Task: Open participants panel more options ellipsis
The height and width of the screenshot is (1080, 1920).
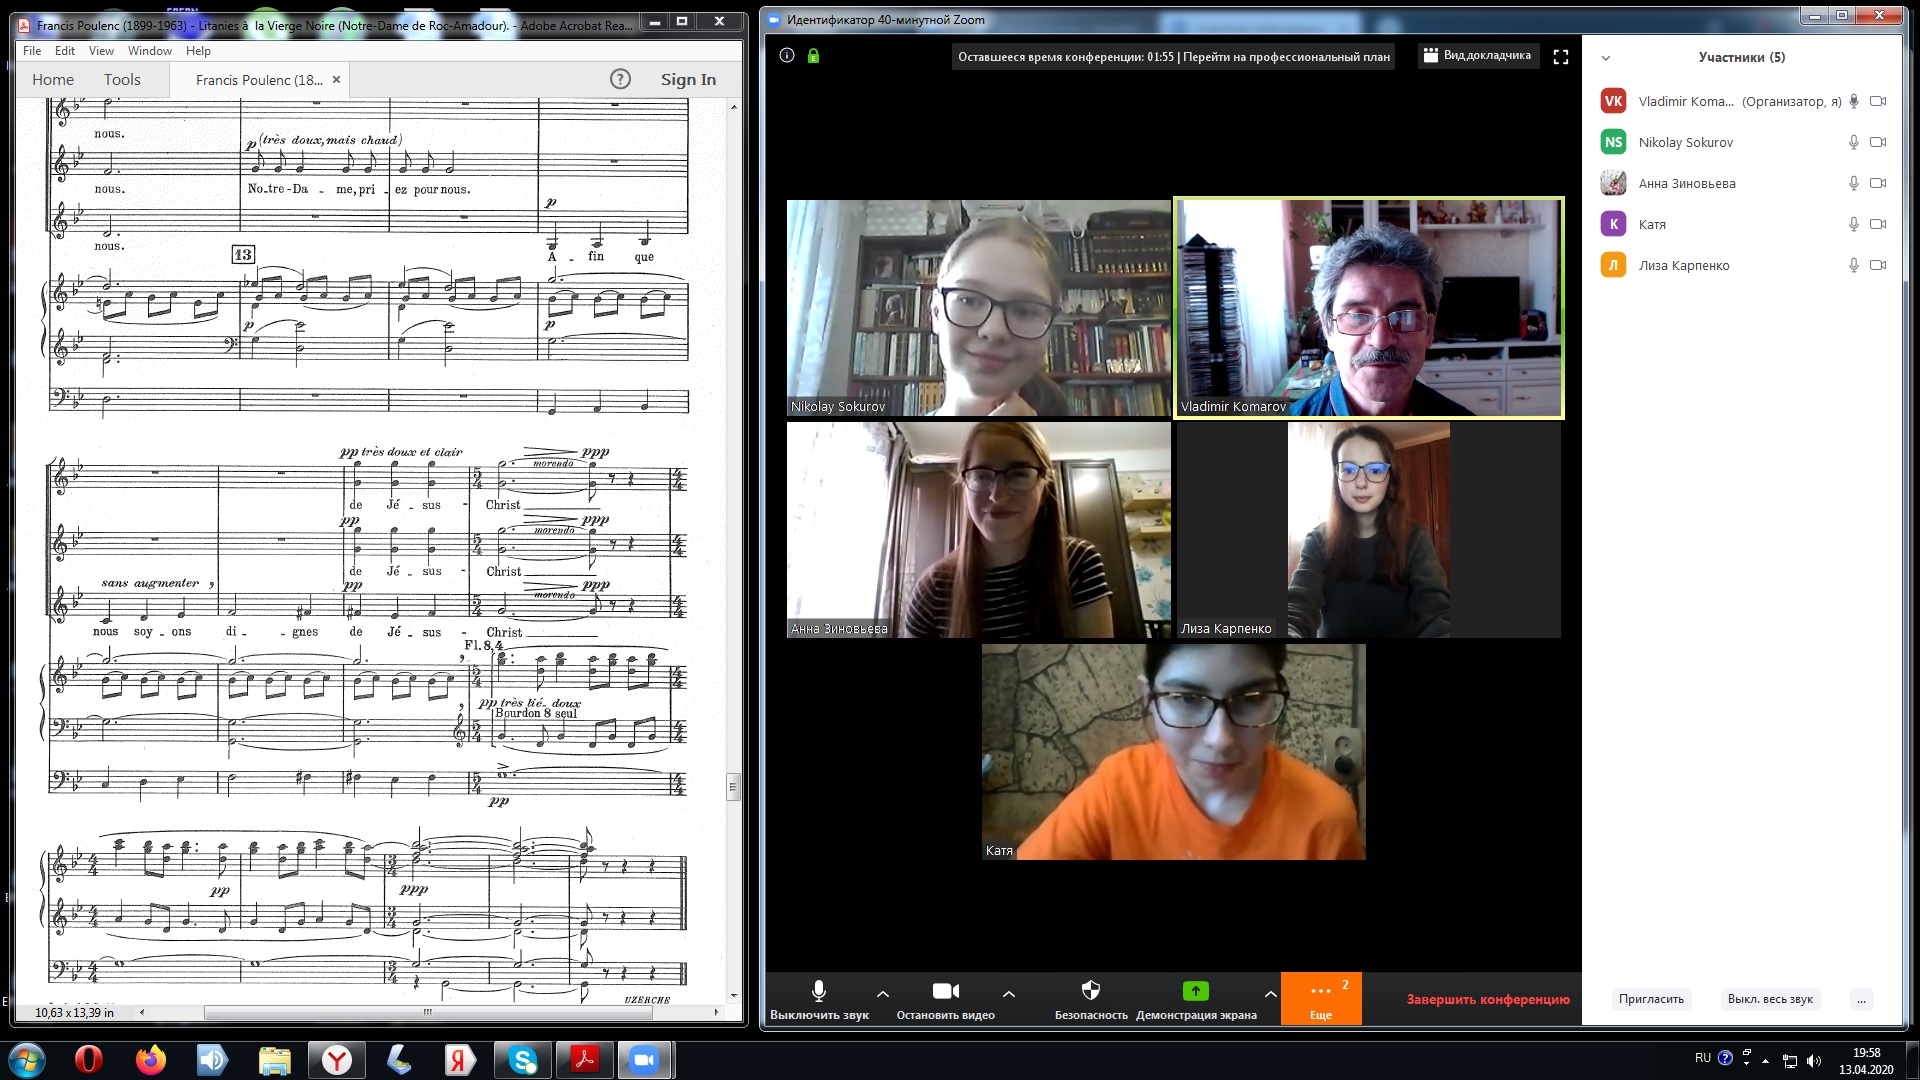Action: tap(1861, 999)
